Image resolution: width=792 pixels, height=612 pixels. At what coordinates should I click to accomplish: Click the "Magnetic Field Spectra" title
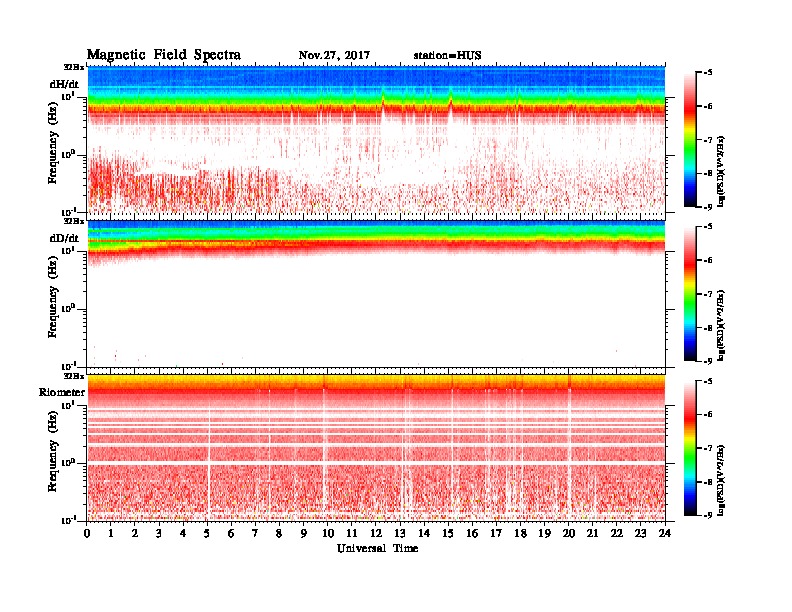[164, 55]
